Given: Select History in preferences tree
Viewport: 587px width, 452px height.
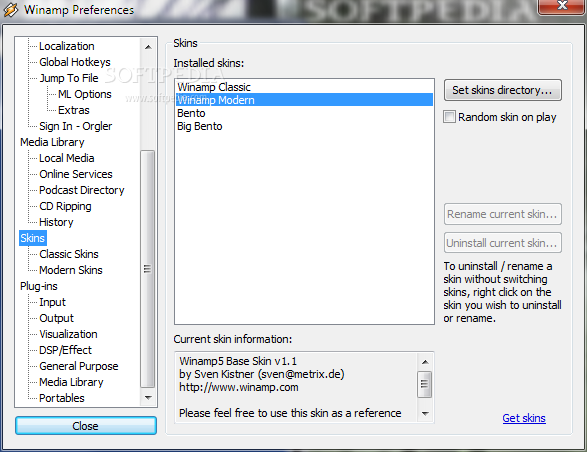Looking at the screenshot, I should tap(56, 222).
